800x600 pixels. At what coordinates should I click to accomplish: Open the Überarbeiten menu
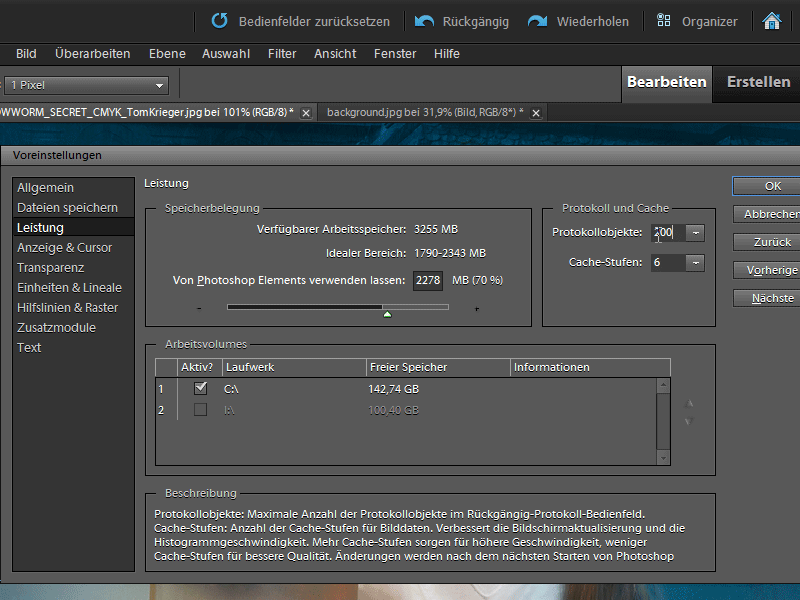pyautogui.click(x=92, y=54)
